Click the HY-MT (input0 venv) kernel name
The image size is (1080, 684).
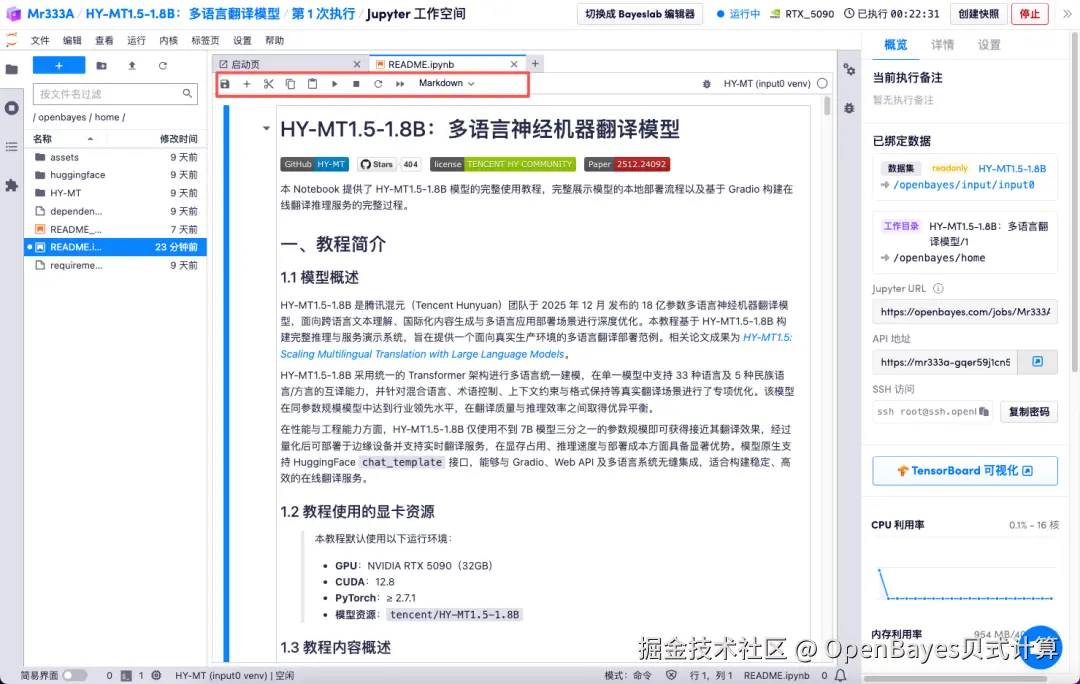[x=767, y=83]
